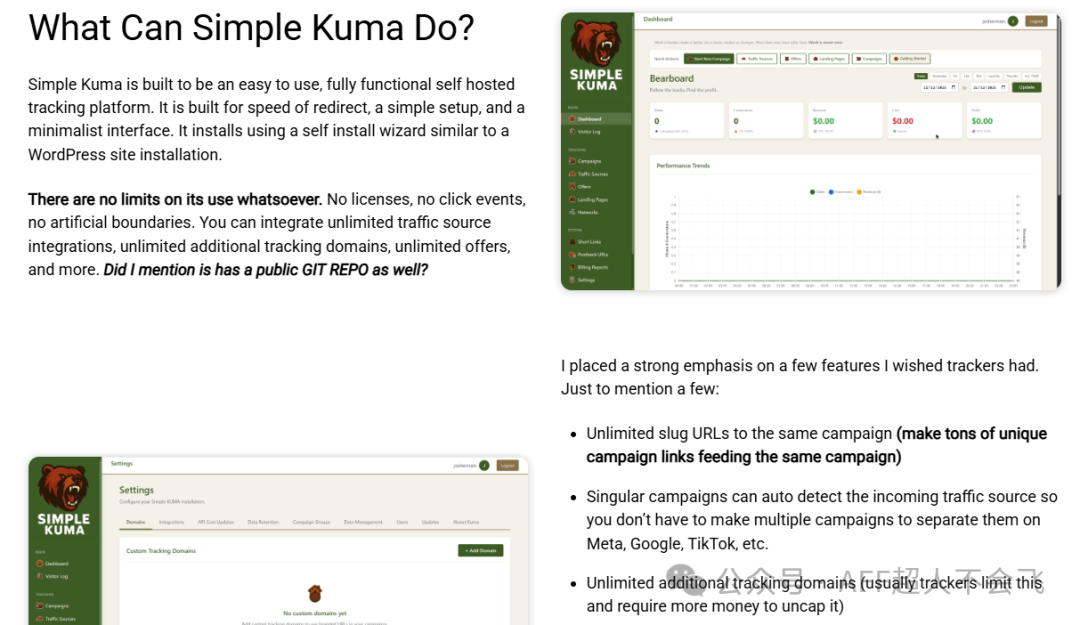
Task: Click the end date input field
Action: coord(989,88)
